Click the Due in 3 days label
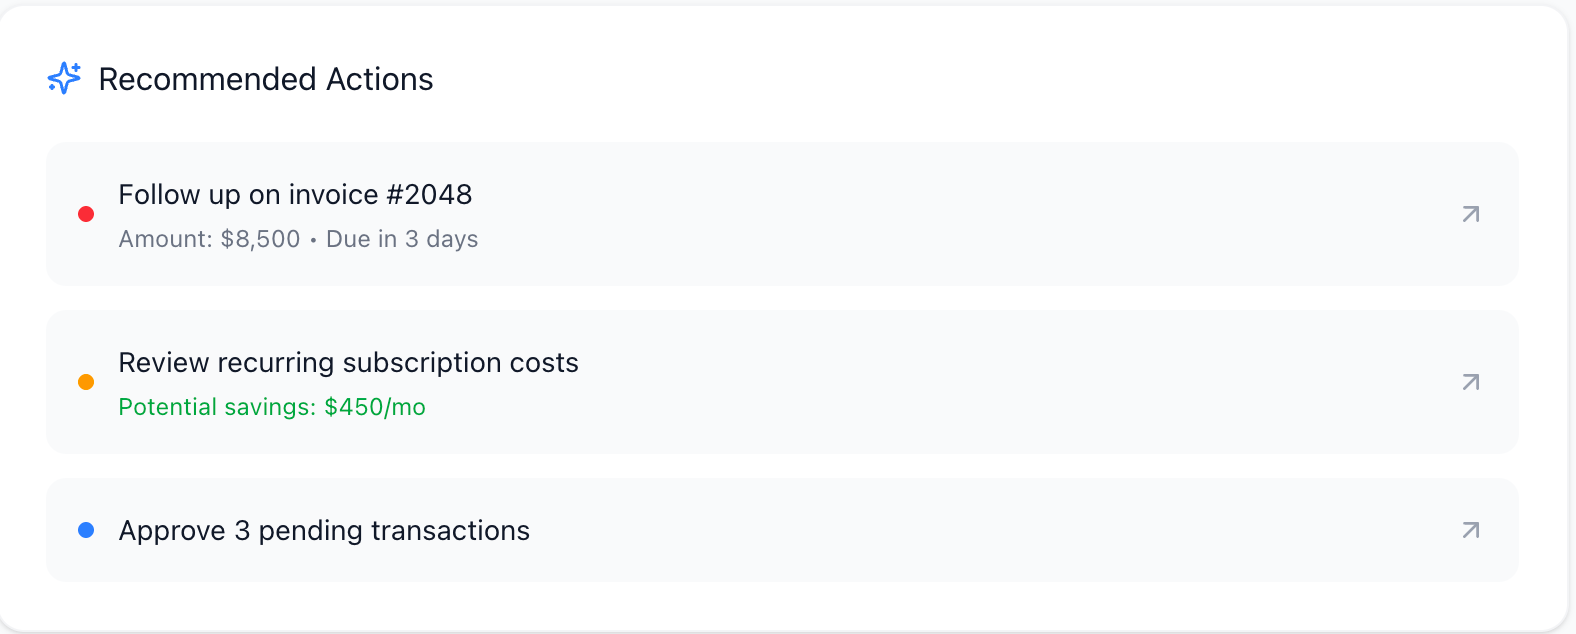 [402, 240]
